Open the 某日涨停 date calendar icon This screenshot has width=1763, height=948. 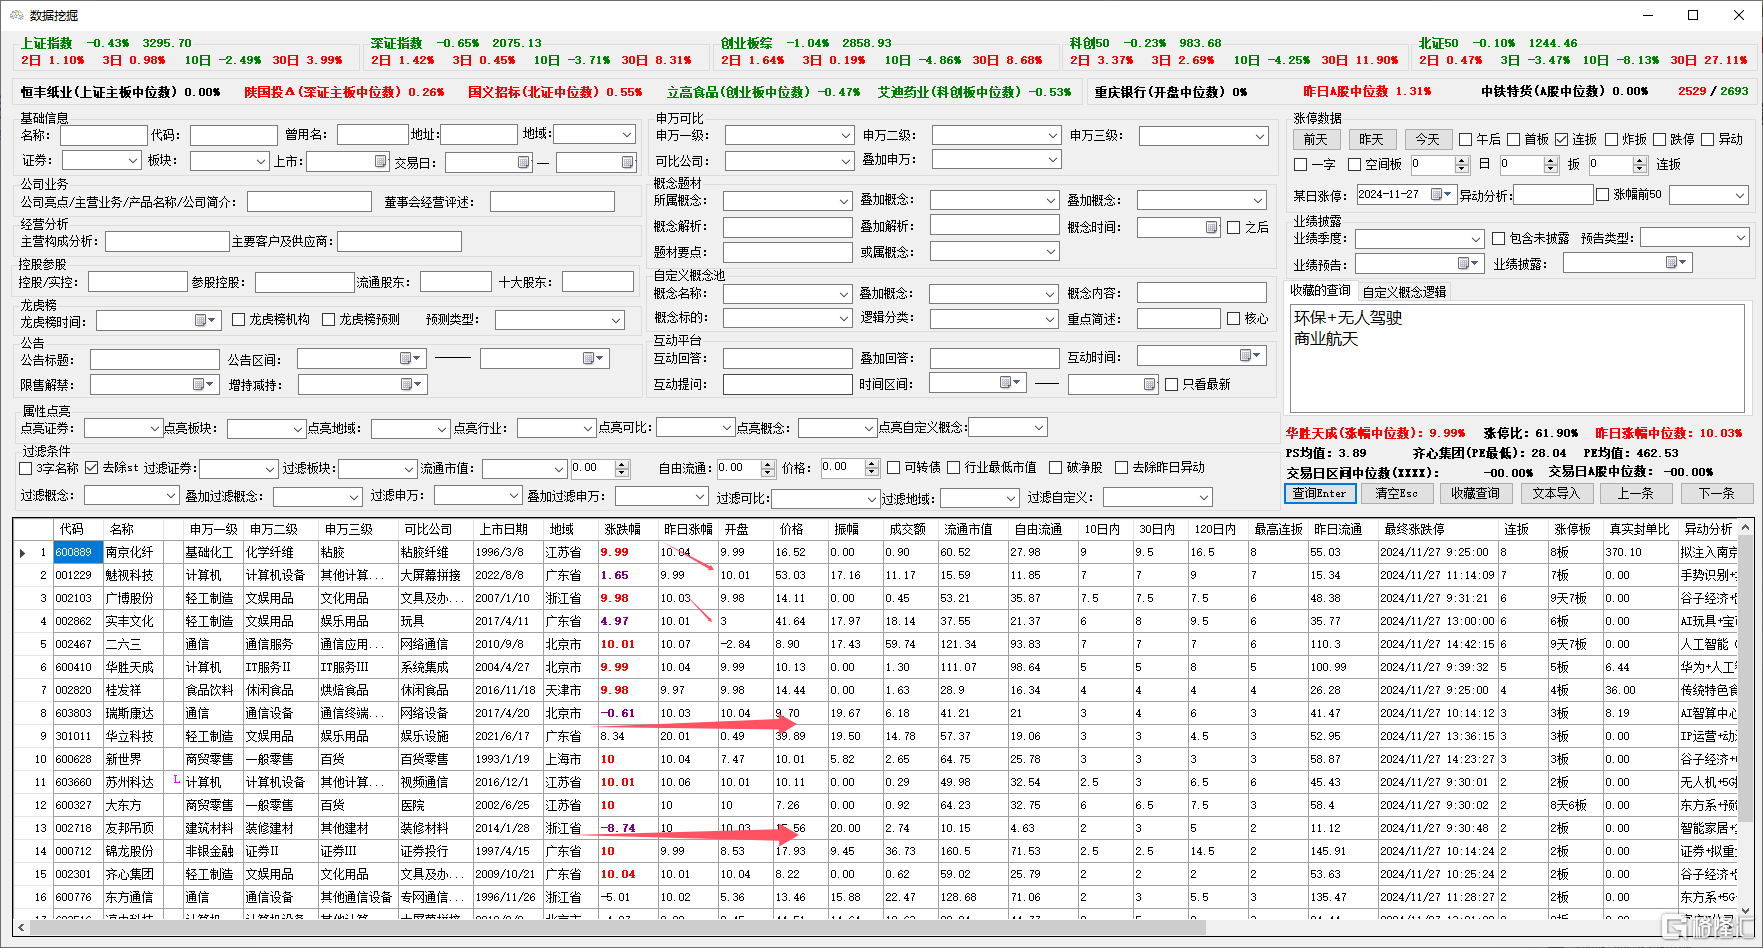click(x=1441, y=194)
